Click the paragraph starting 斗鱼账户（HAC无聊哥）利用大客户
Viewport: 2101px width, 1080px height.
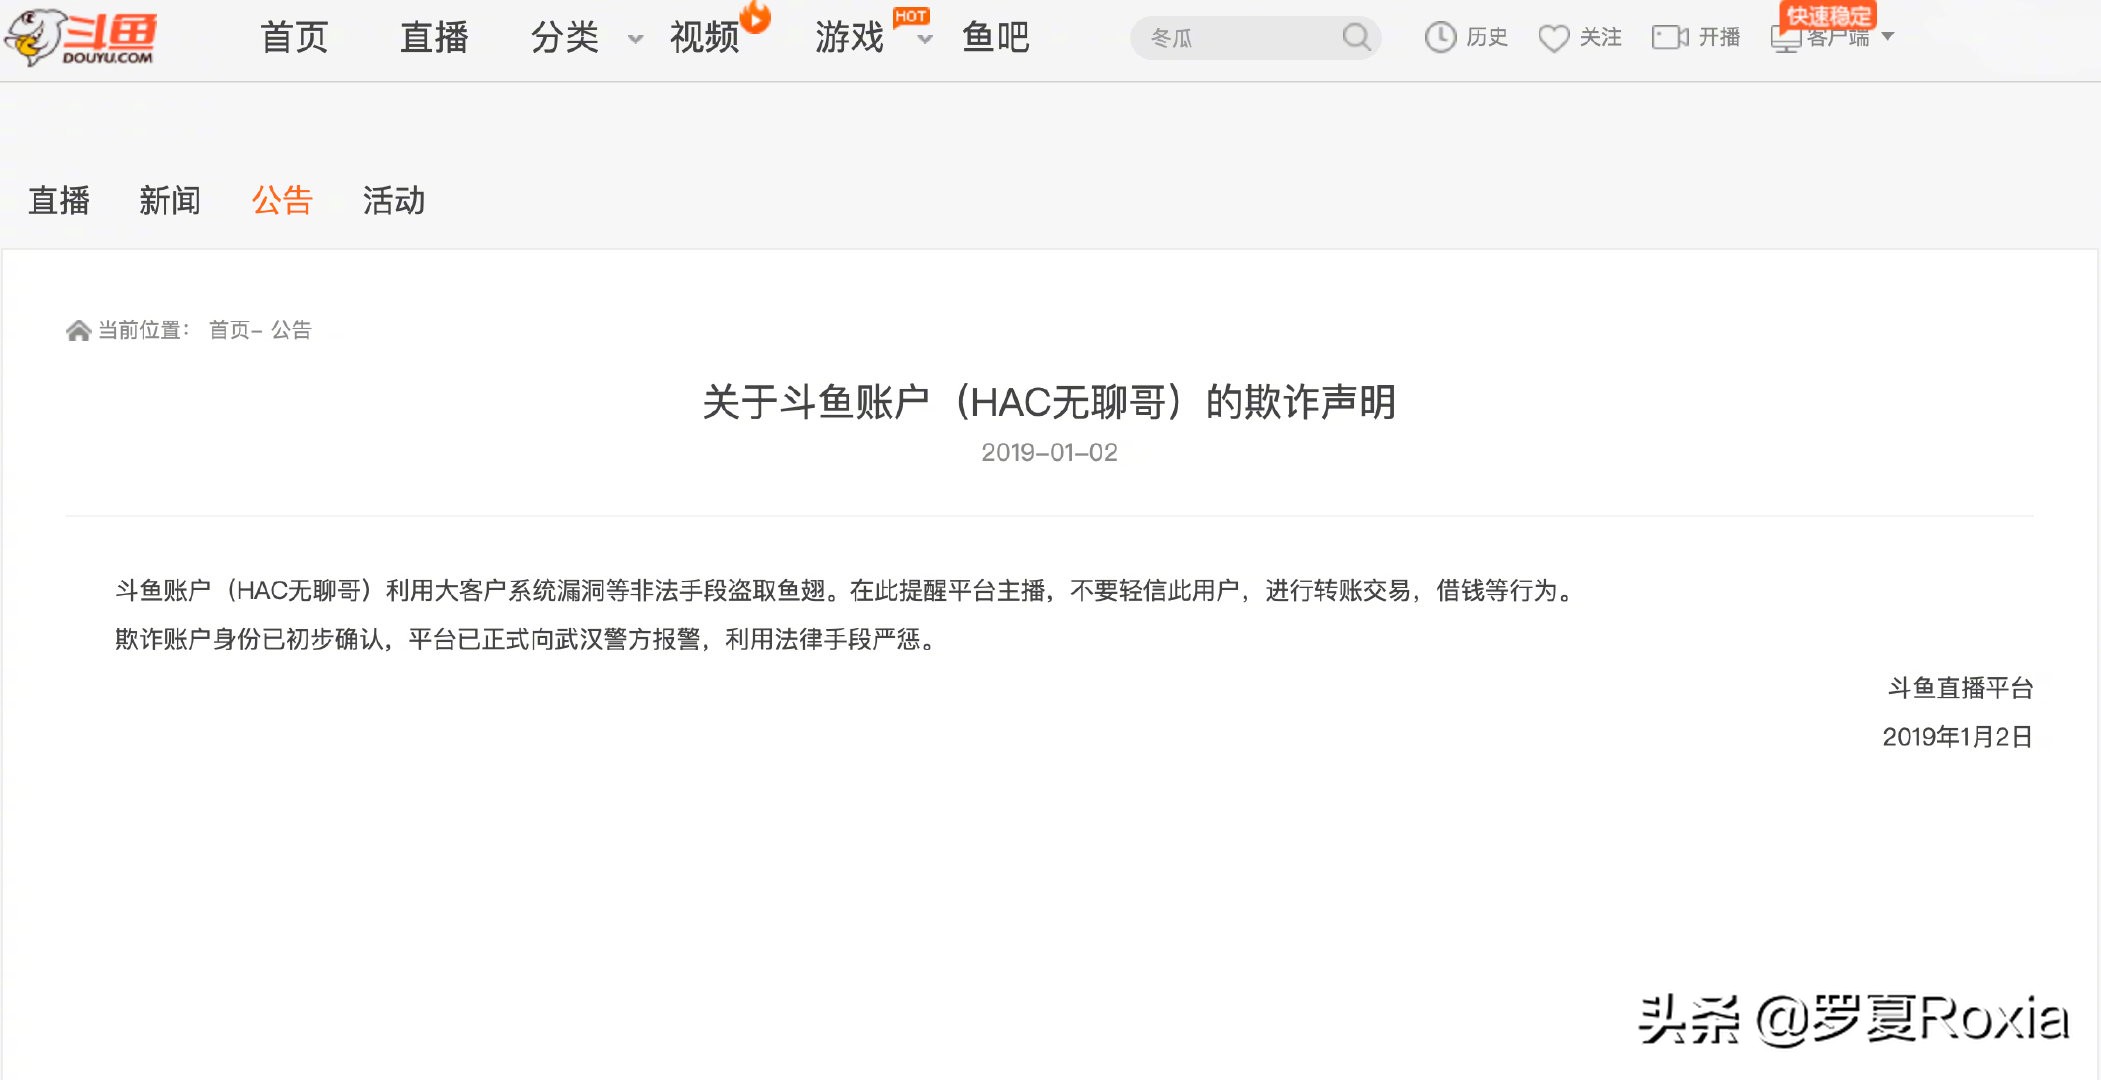pos(847,591)
